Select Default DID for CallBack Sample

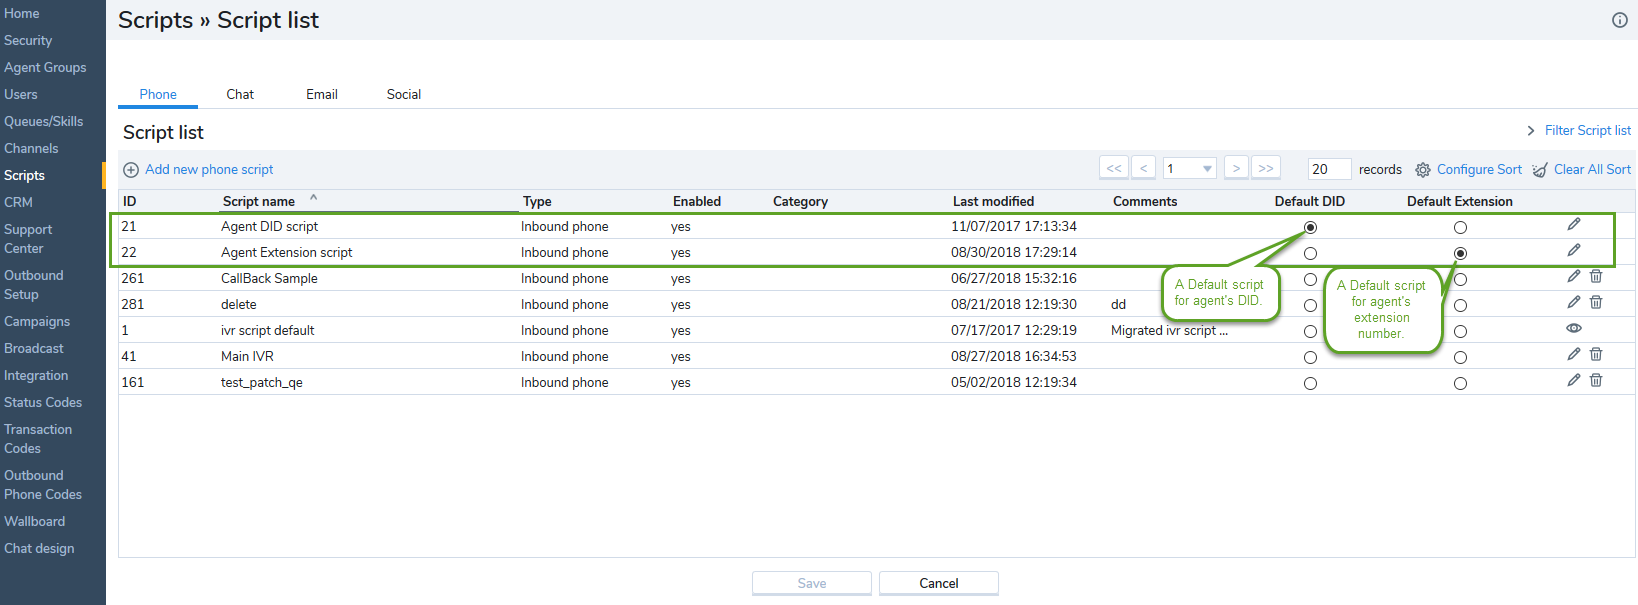click(1310, 280)
